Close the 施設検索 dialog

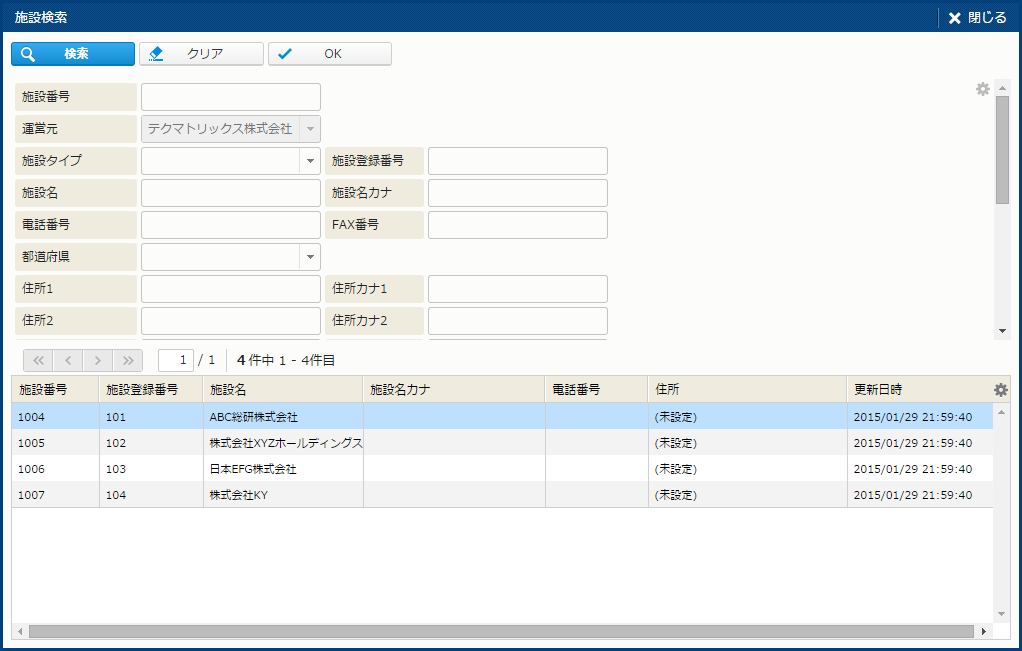(x=977, y=18)
